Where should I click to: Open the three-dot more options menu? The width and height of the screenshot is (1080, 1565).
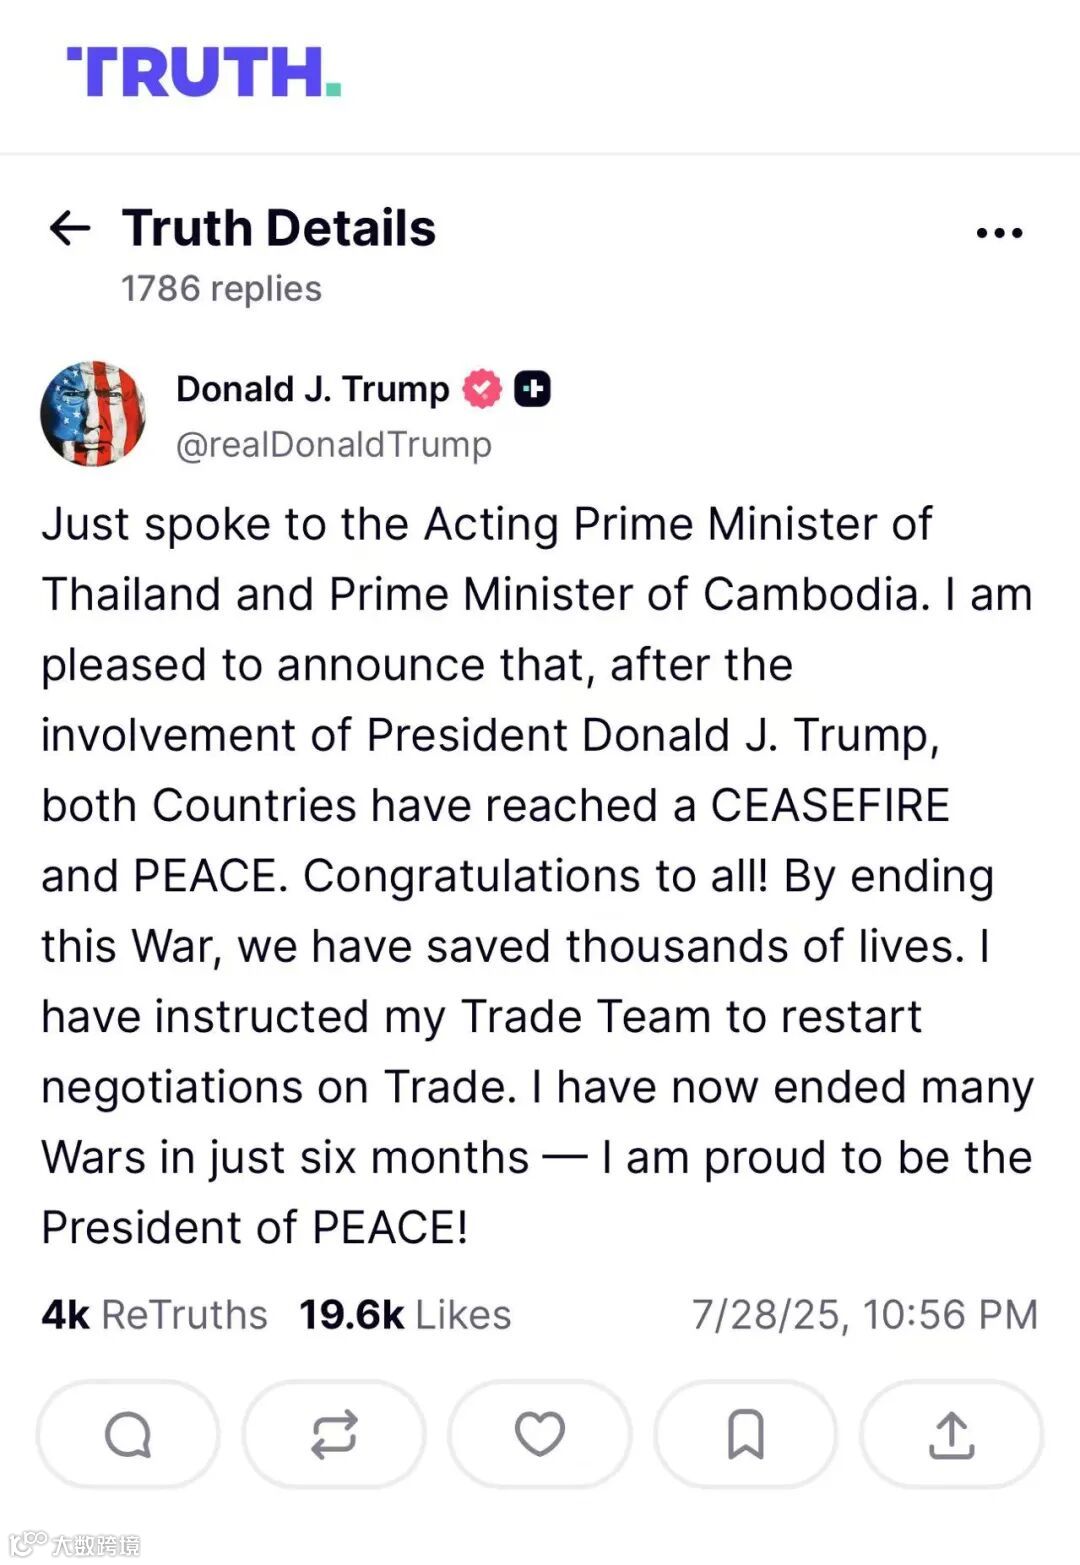tap(999, 233)
